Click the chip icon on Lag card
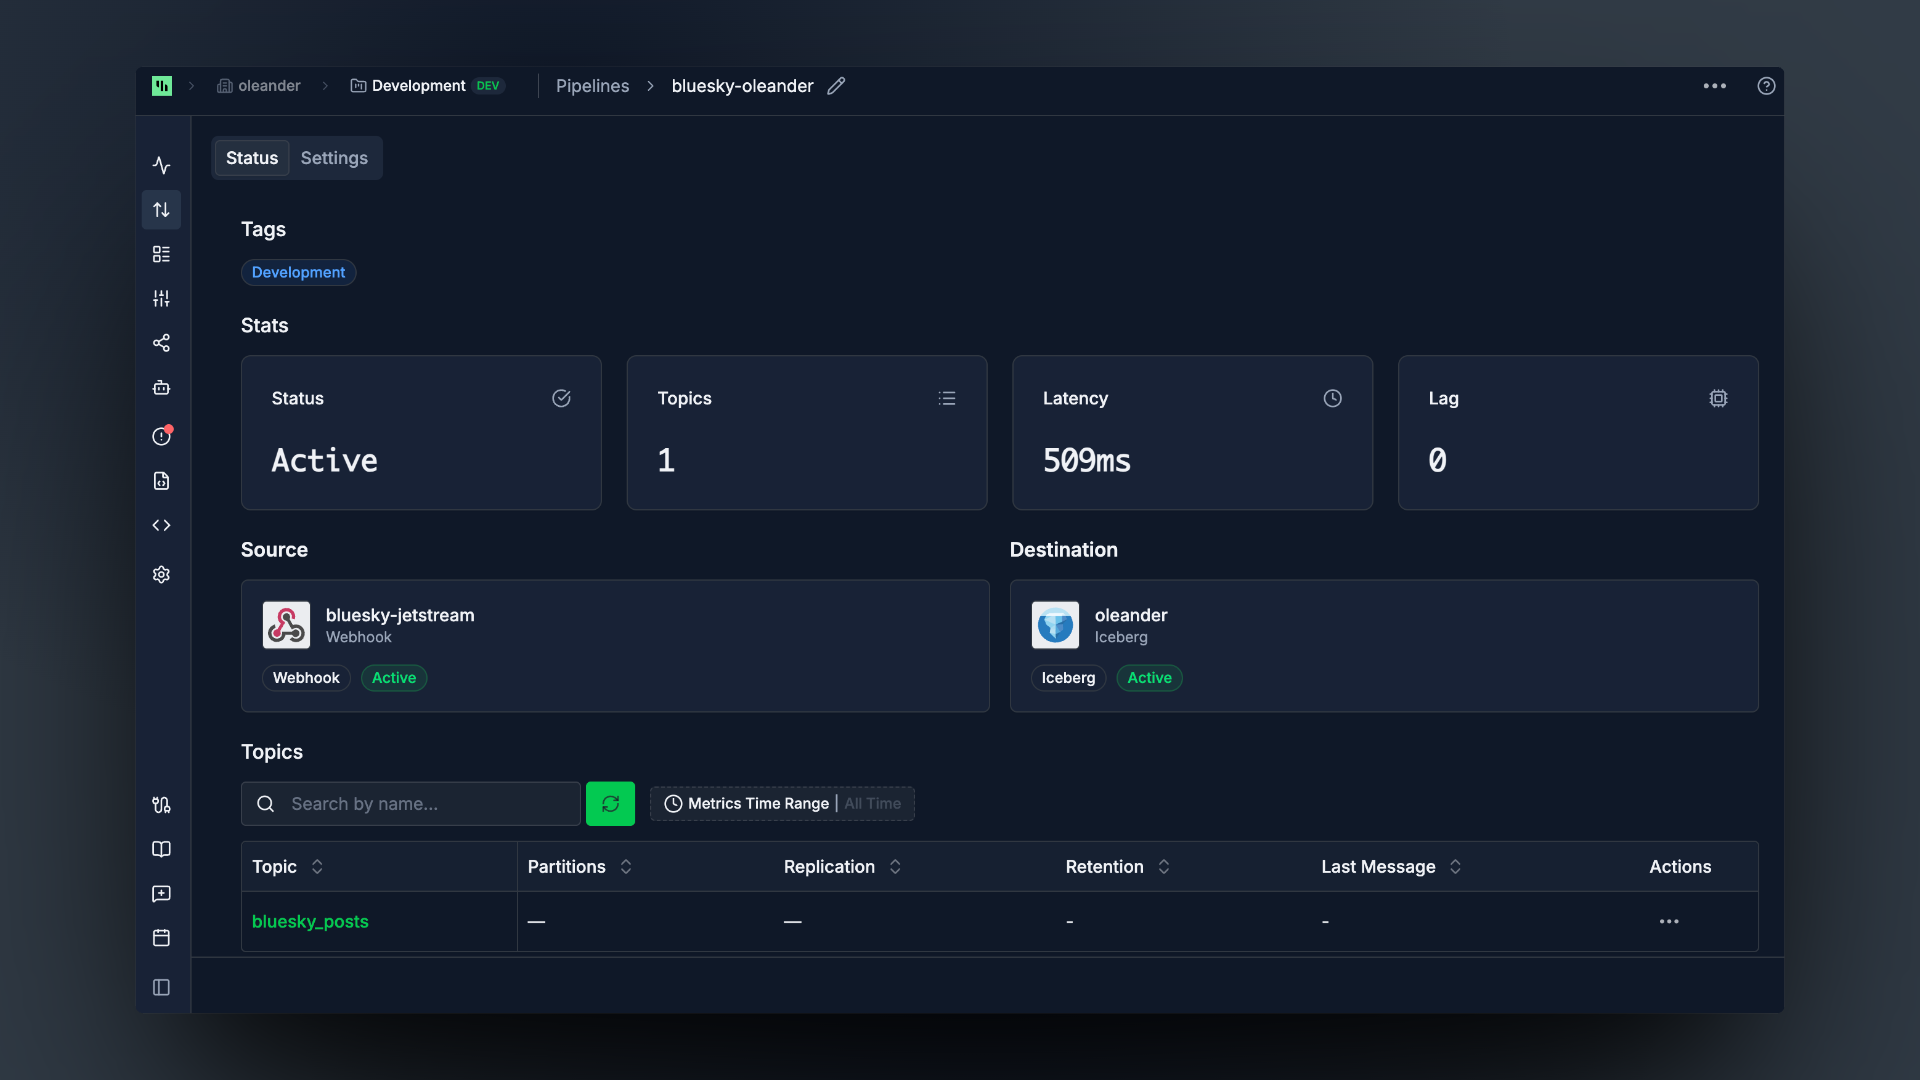 [x=1718, y=398]
